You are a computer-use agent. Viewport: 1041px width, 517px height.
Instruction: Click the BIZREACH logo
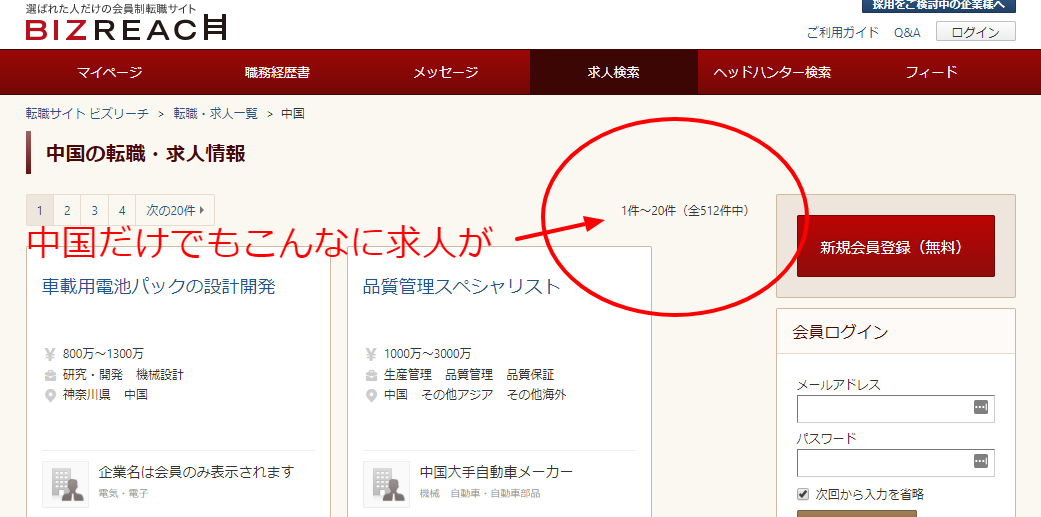[126, 28]
